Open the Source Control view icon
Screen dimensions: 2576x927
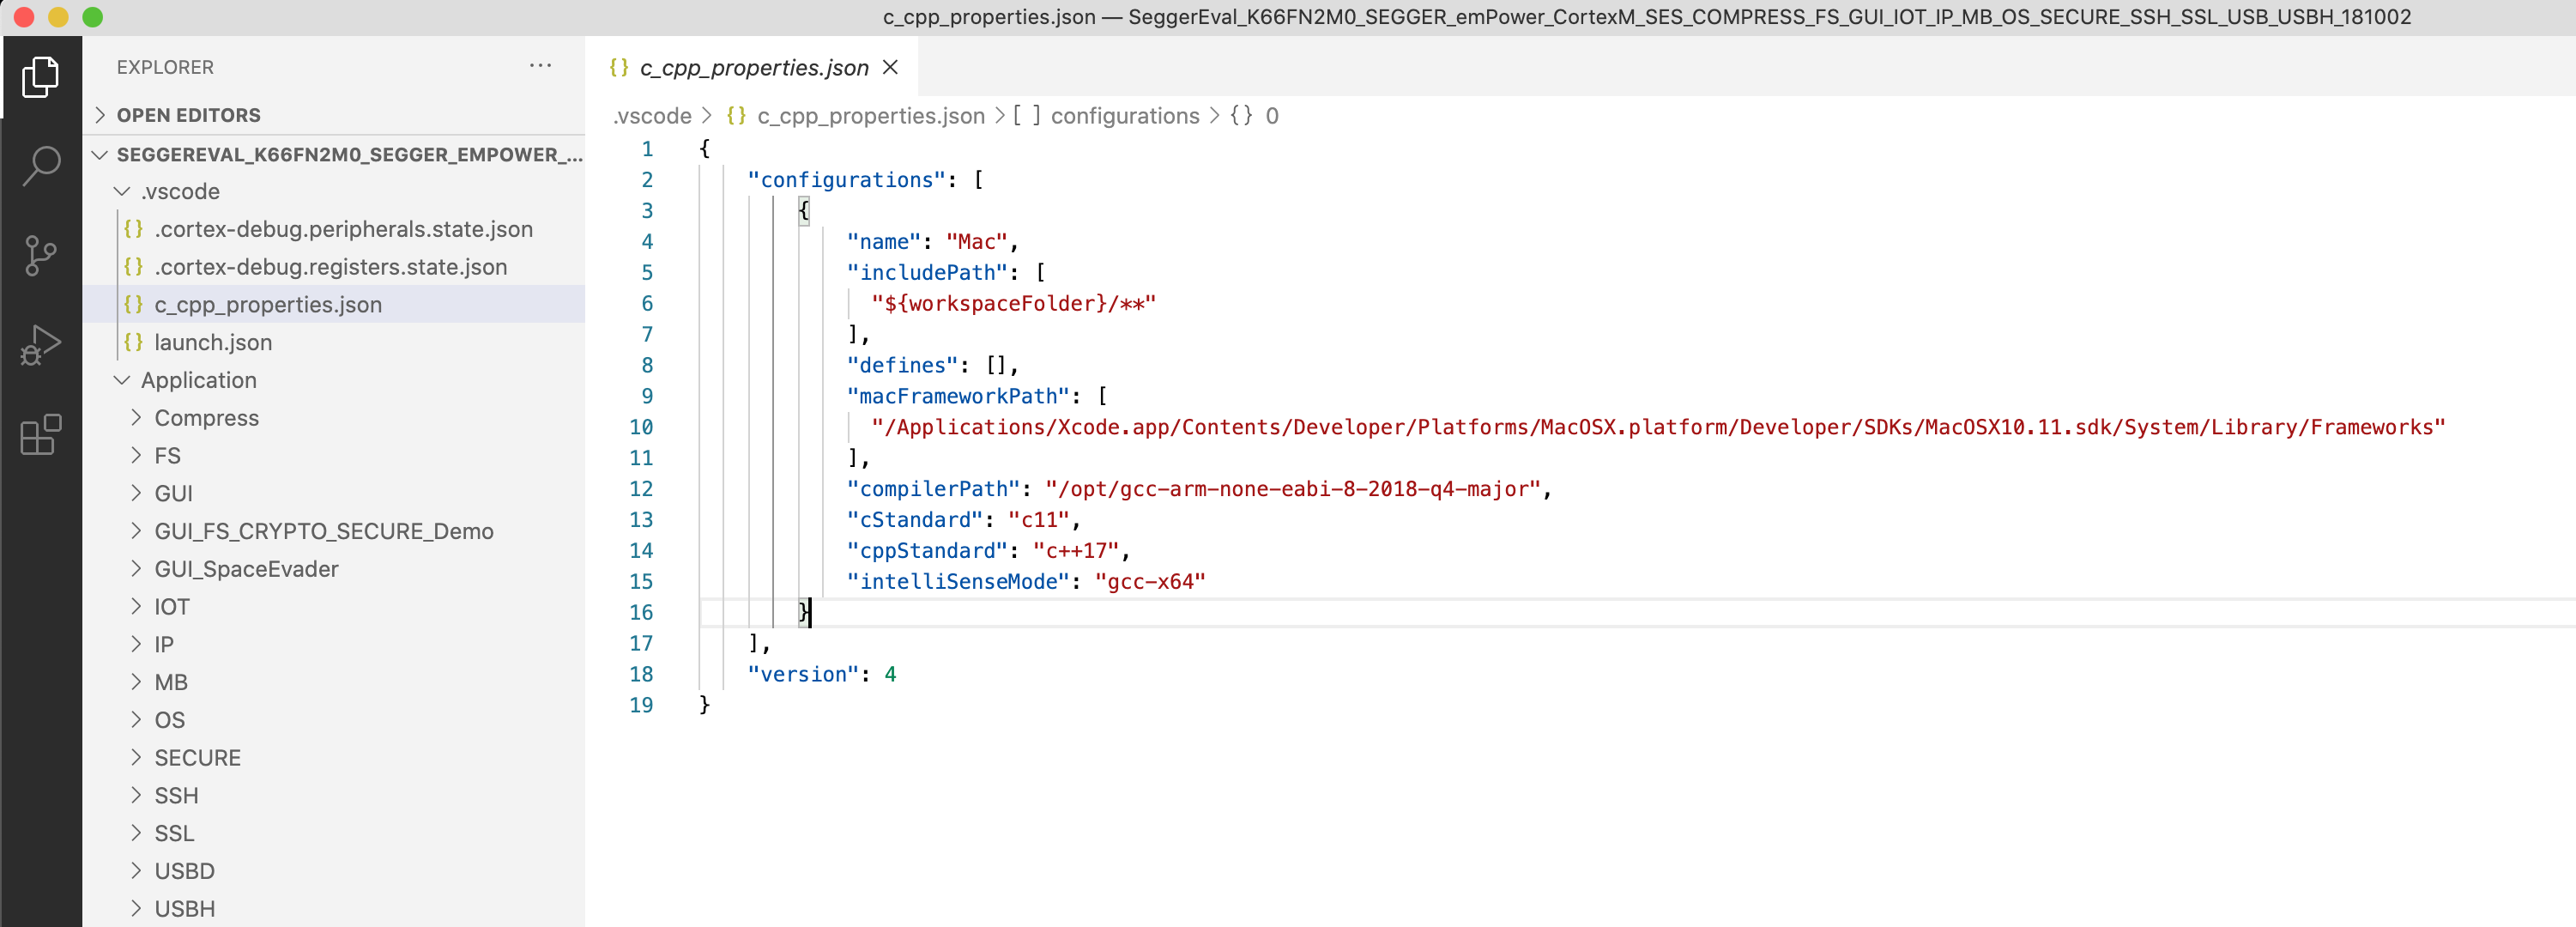point(40,255)
